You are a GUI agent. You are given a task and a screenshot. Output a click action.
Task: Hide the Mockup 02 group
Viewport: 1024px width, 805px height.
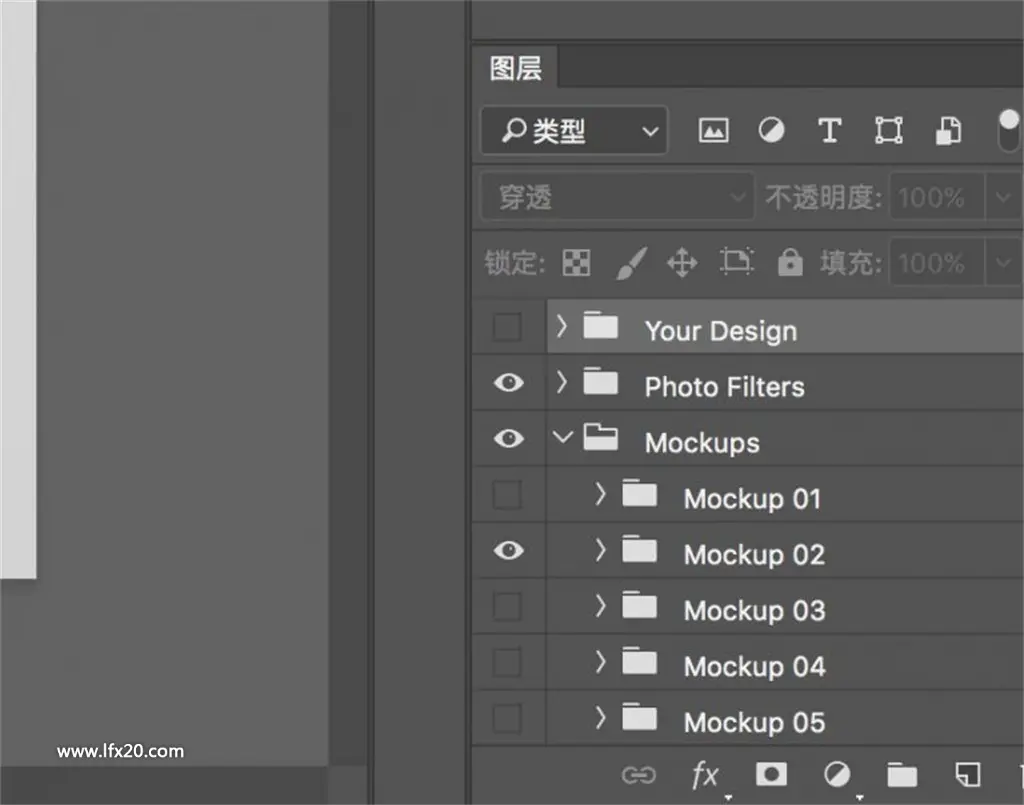[x=509, y=550]
